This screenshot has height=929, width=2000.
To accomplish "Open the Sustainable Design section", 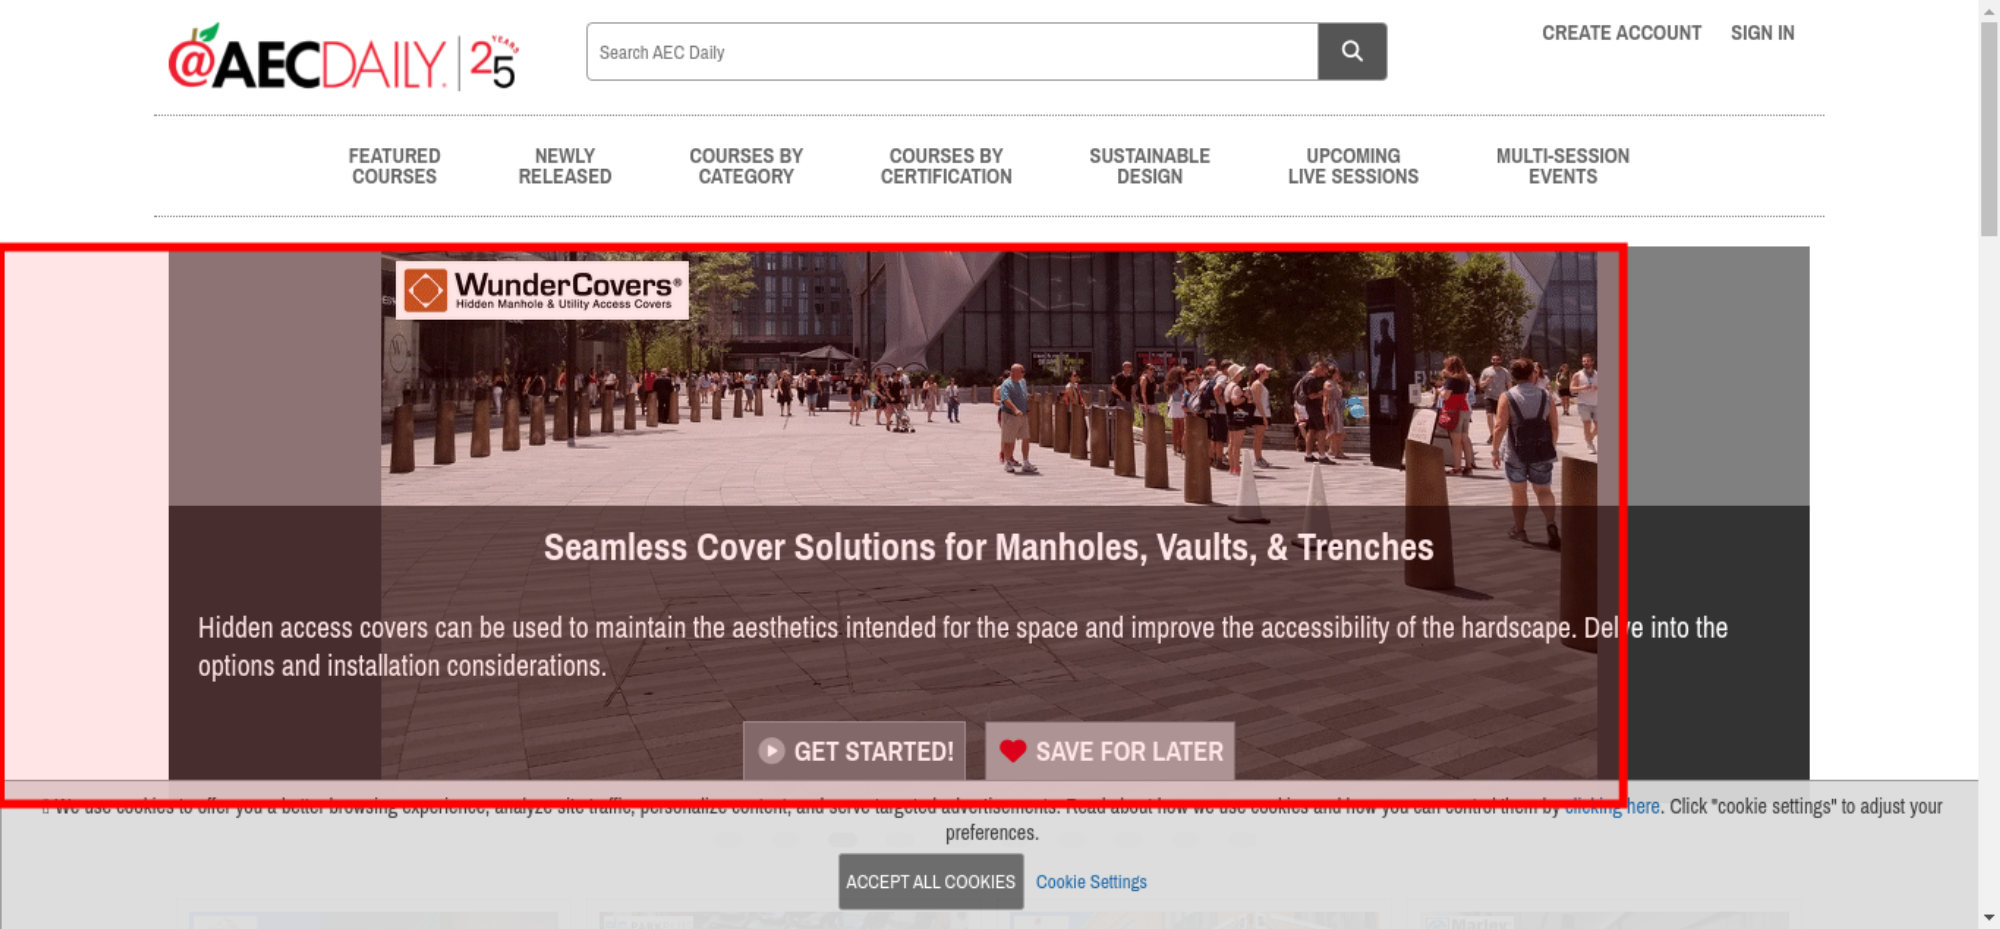I will coord(1149,166).
